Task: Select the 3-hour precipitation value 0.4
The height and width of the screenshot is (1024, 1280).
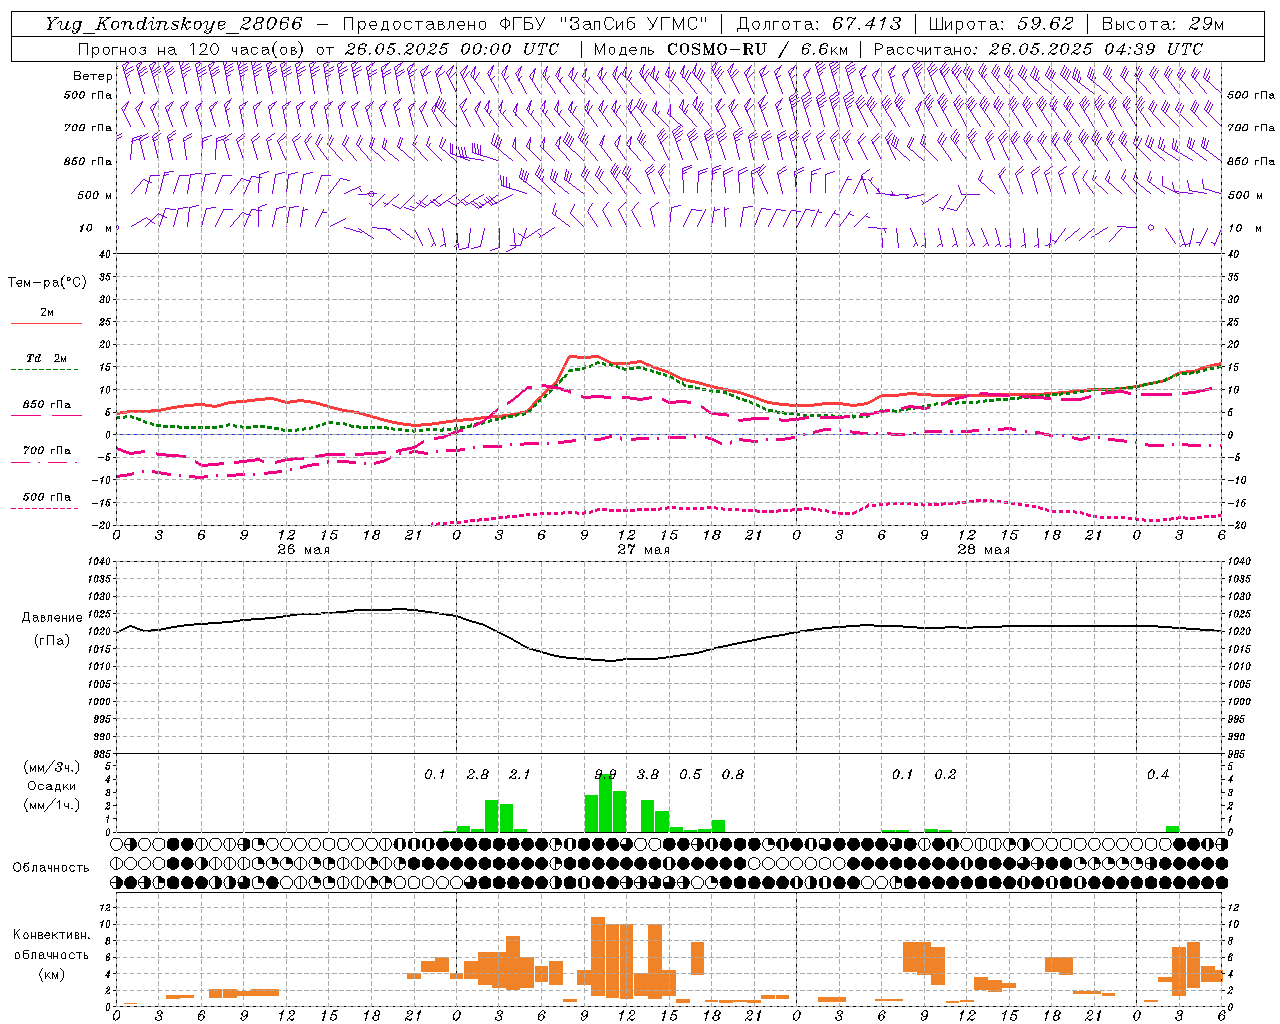Action: tap(1158, 775)
